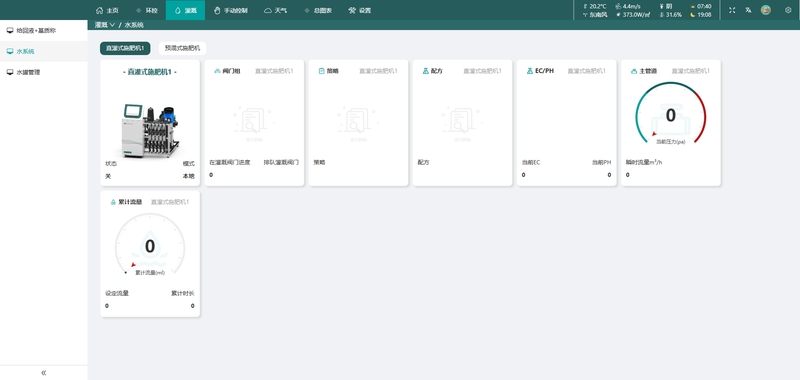Click the 设定流量 label
Image resolution: width=800 pixels, height=380 pixels.
click(117, 293)
